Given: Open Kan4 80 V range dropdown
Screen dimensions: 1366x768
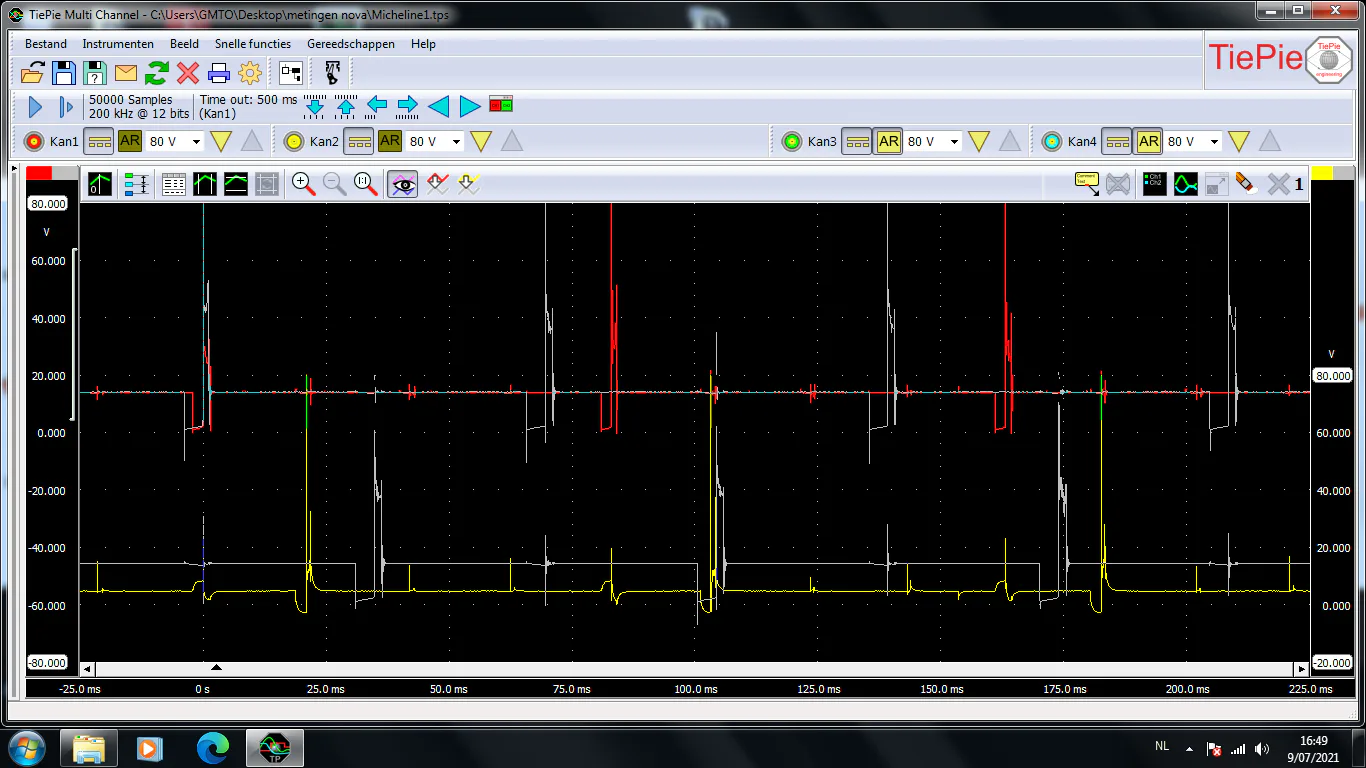Looking at the screenshot, I should pyautogui.click(x=1214, y=142).
